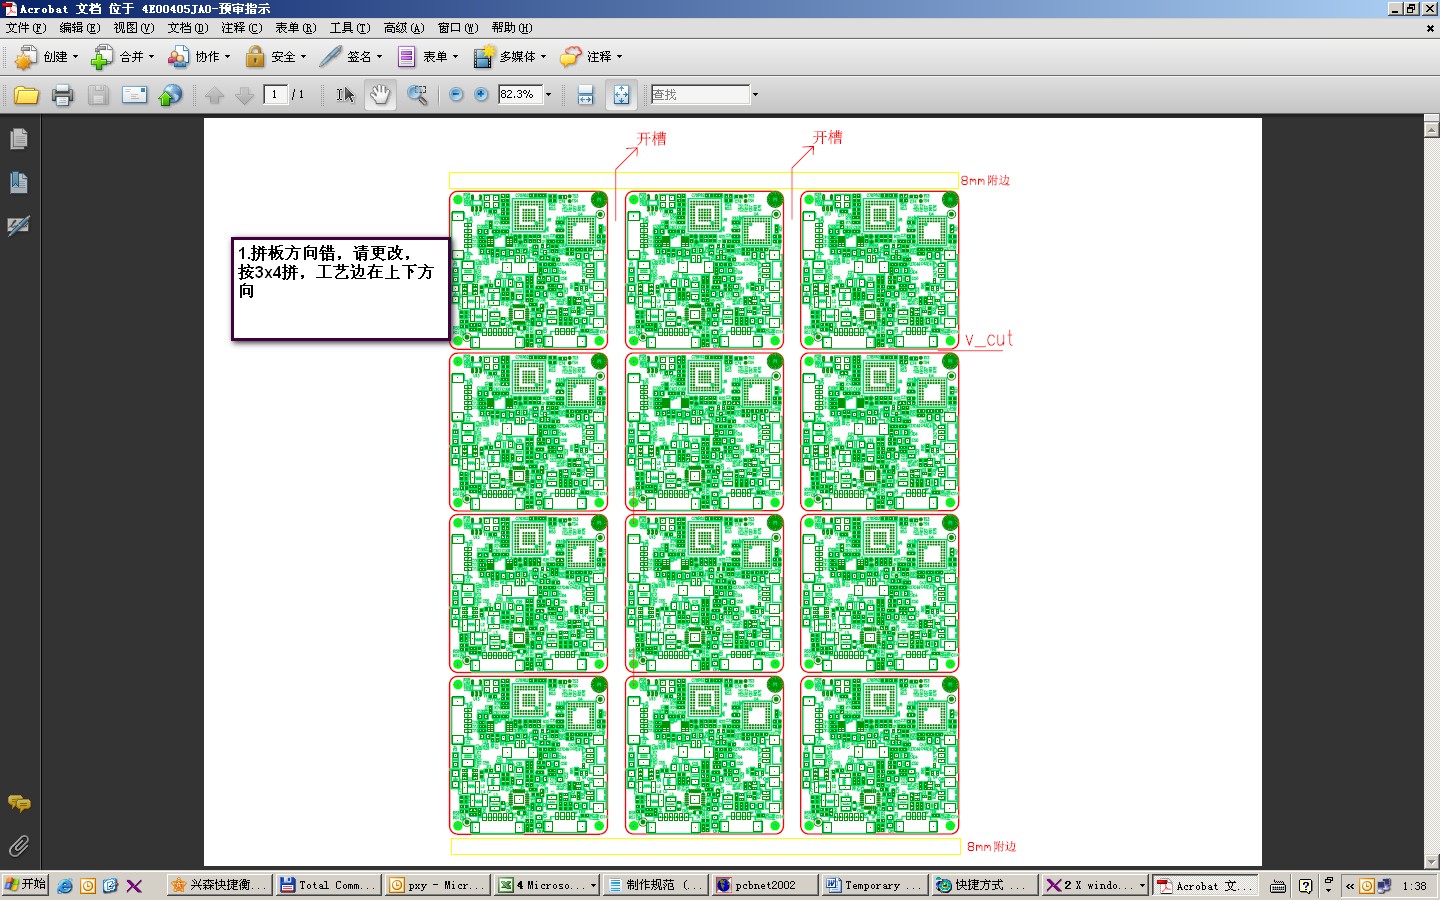
Task: Open the 帮助 (Help) menu
Action: click(512, 28)
